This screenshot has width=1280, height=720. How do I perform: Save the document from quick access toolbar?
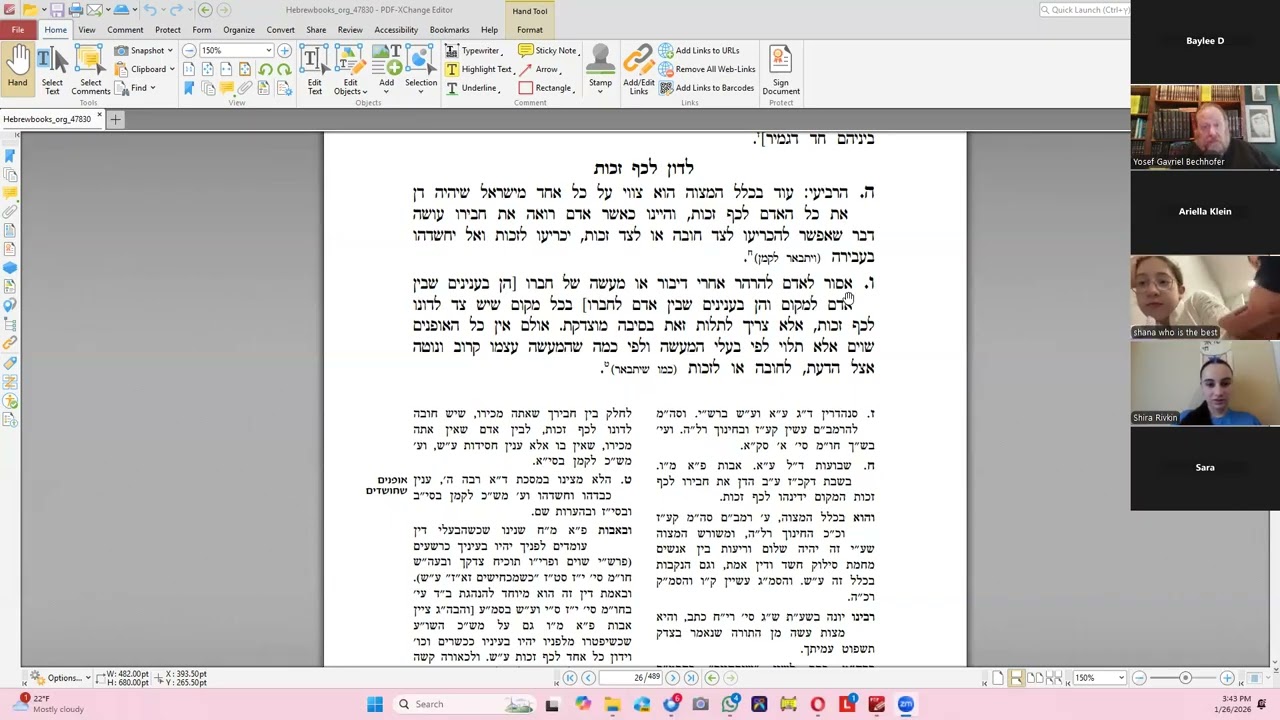tap(57, 10)
